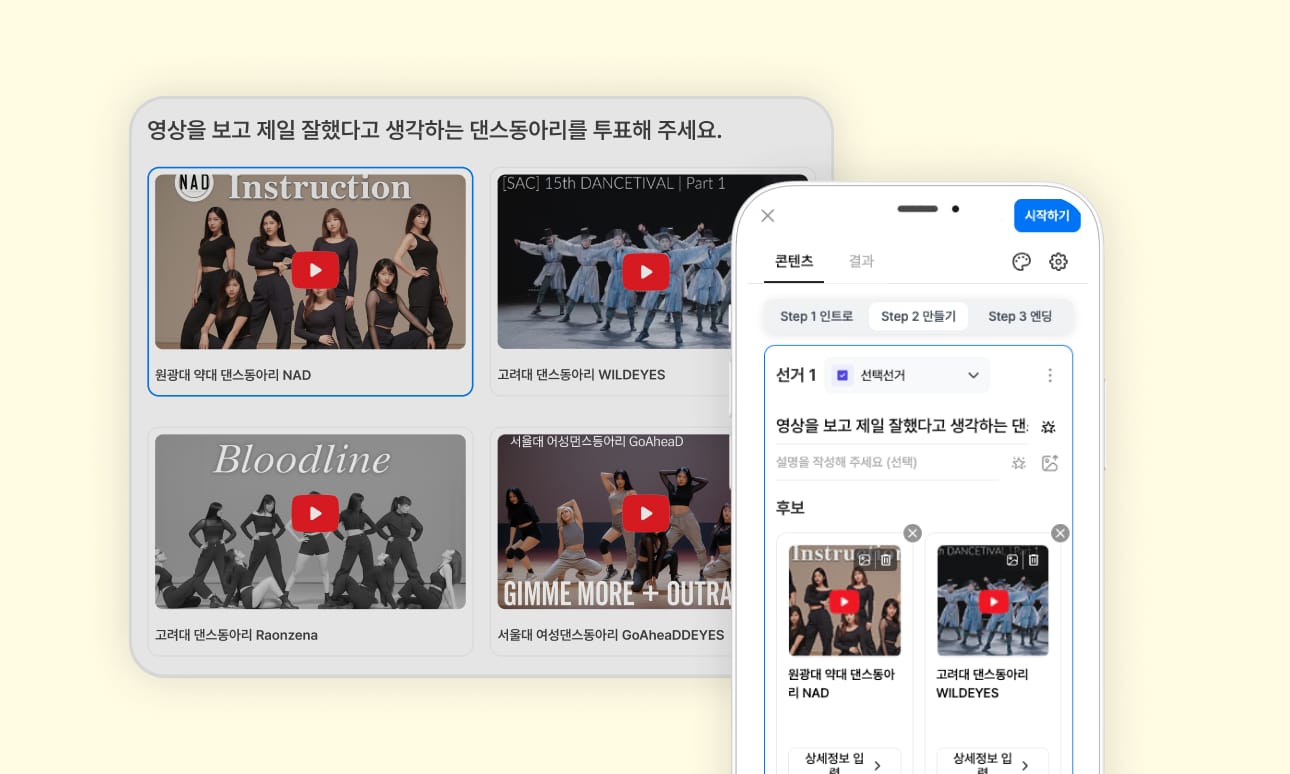Play the GoAheaD Gimme More video in poll
The image size is (1290, 774).
645,514
